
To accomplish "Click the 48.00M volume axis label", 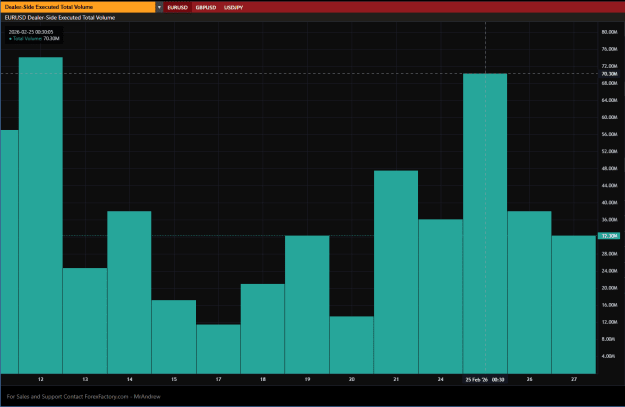I will 609,168.
